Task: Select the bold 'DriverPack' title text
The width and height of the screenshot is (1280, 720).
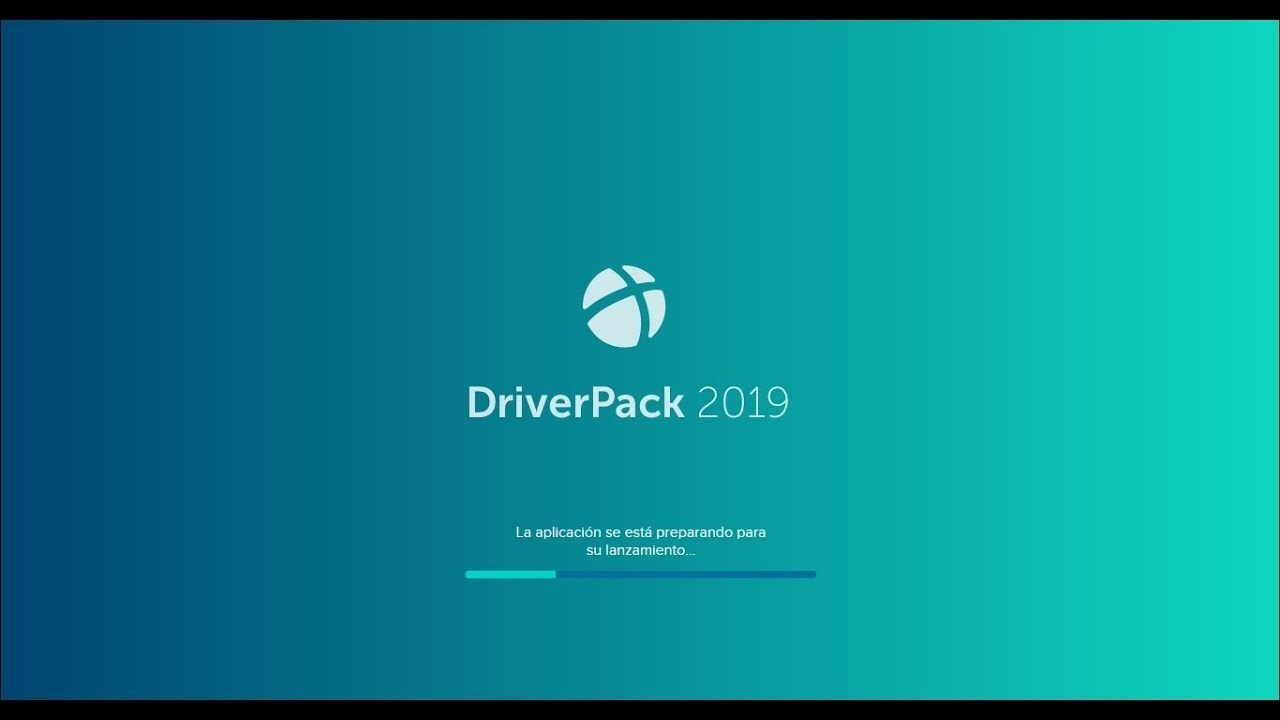Action: click(575, 401)
